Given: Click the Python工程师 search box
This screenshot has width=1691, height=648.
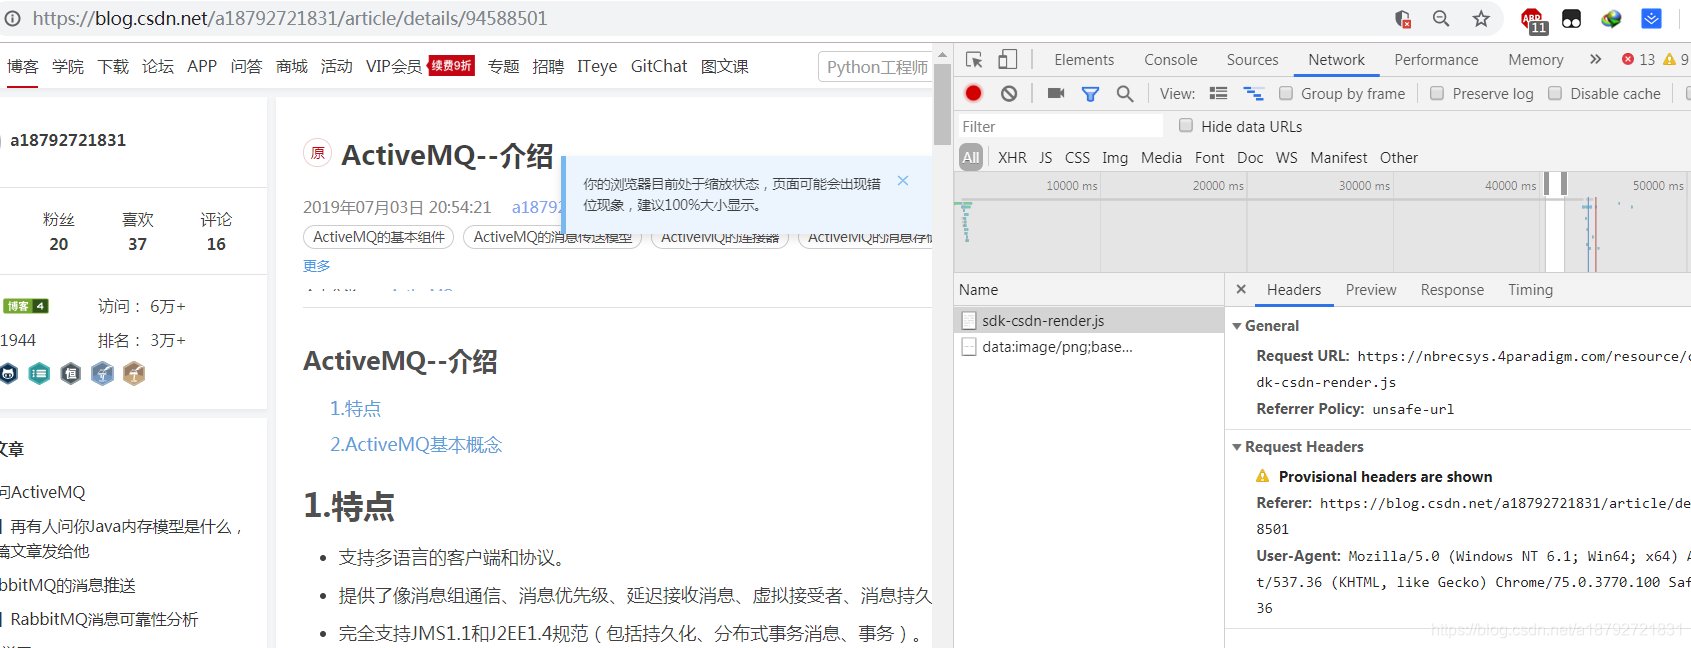Looking at the screenshot, I should coord(874,67).
